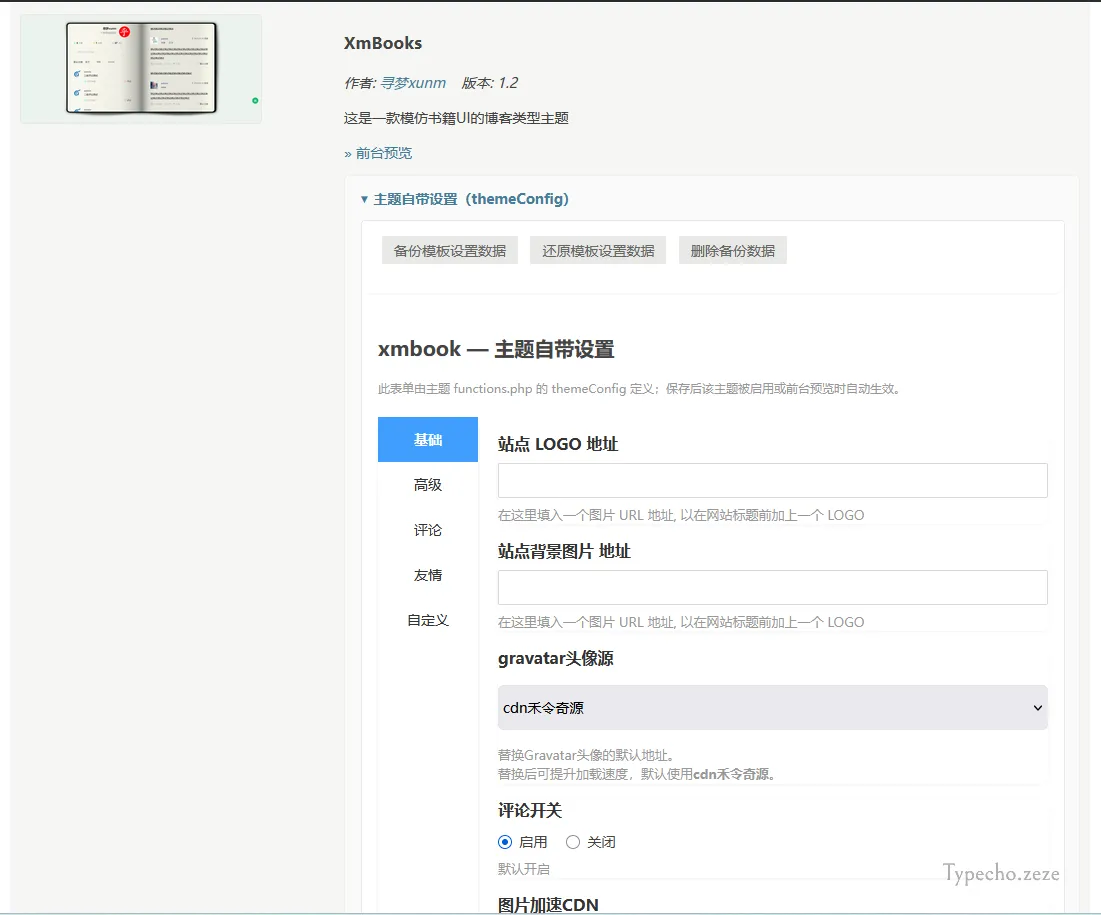Screen dimensions: 1101x915
Task: Click 还原模板设置数据 restore button
Action: point(598,251)
